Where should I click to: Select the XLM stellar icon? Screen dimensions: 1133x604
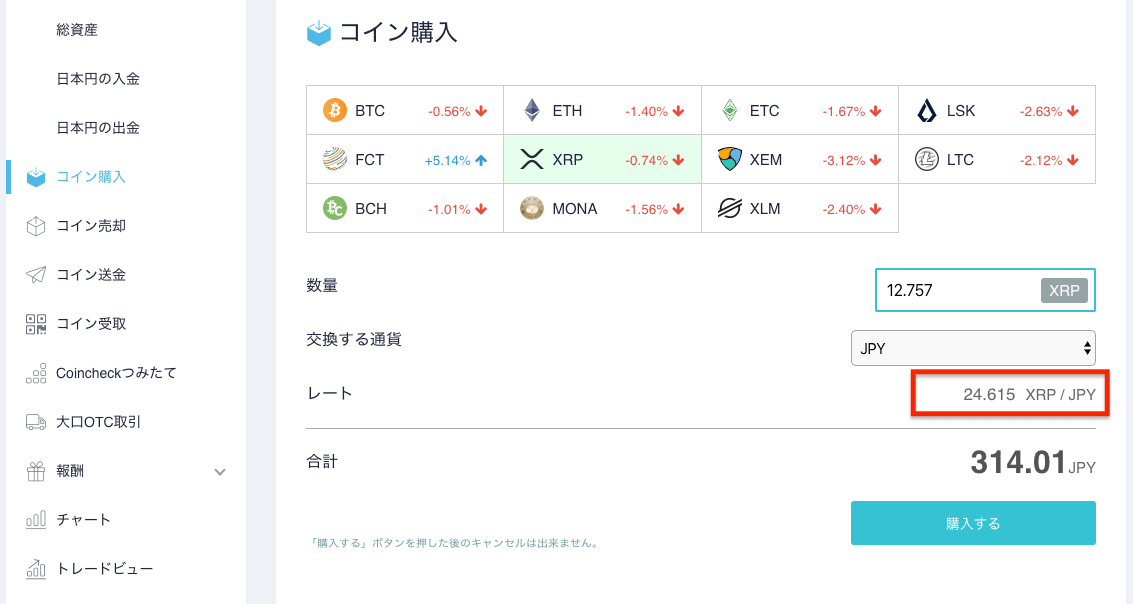click(730, 208)
